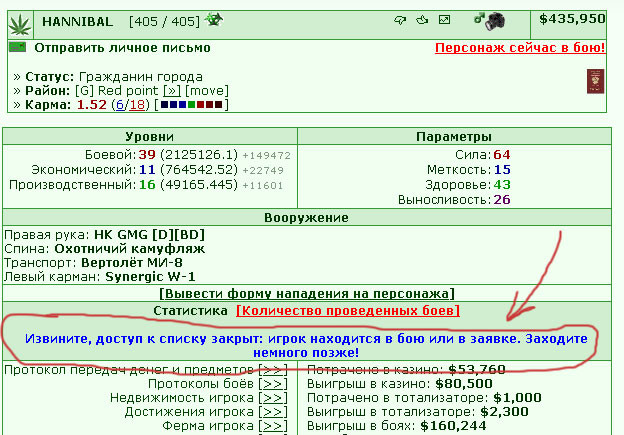Click production level value 16
Screen dimensions: 624x435
tap(147, 185)
